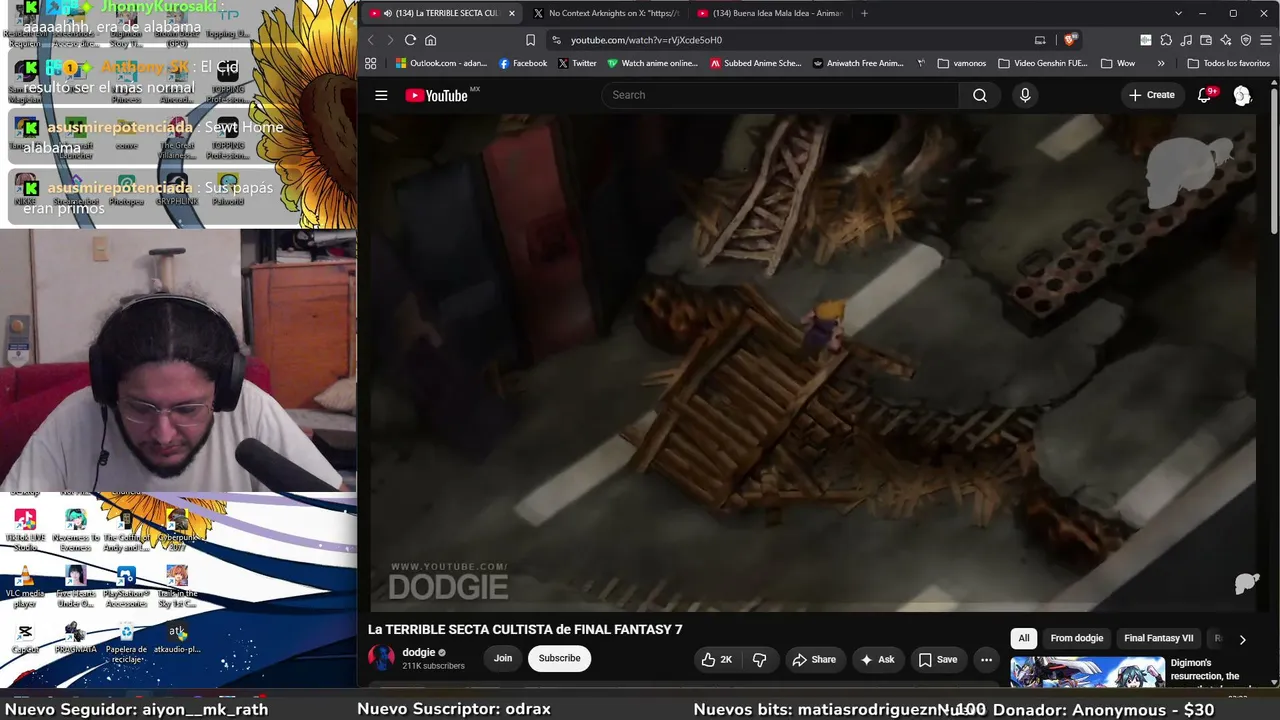Open VLC media player desktop shortcut
Image resolution: width=1280 pixels, height=720 pixels.
(x=25, y=586)
